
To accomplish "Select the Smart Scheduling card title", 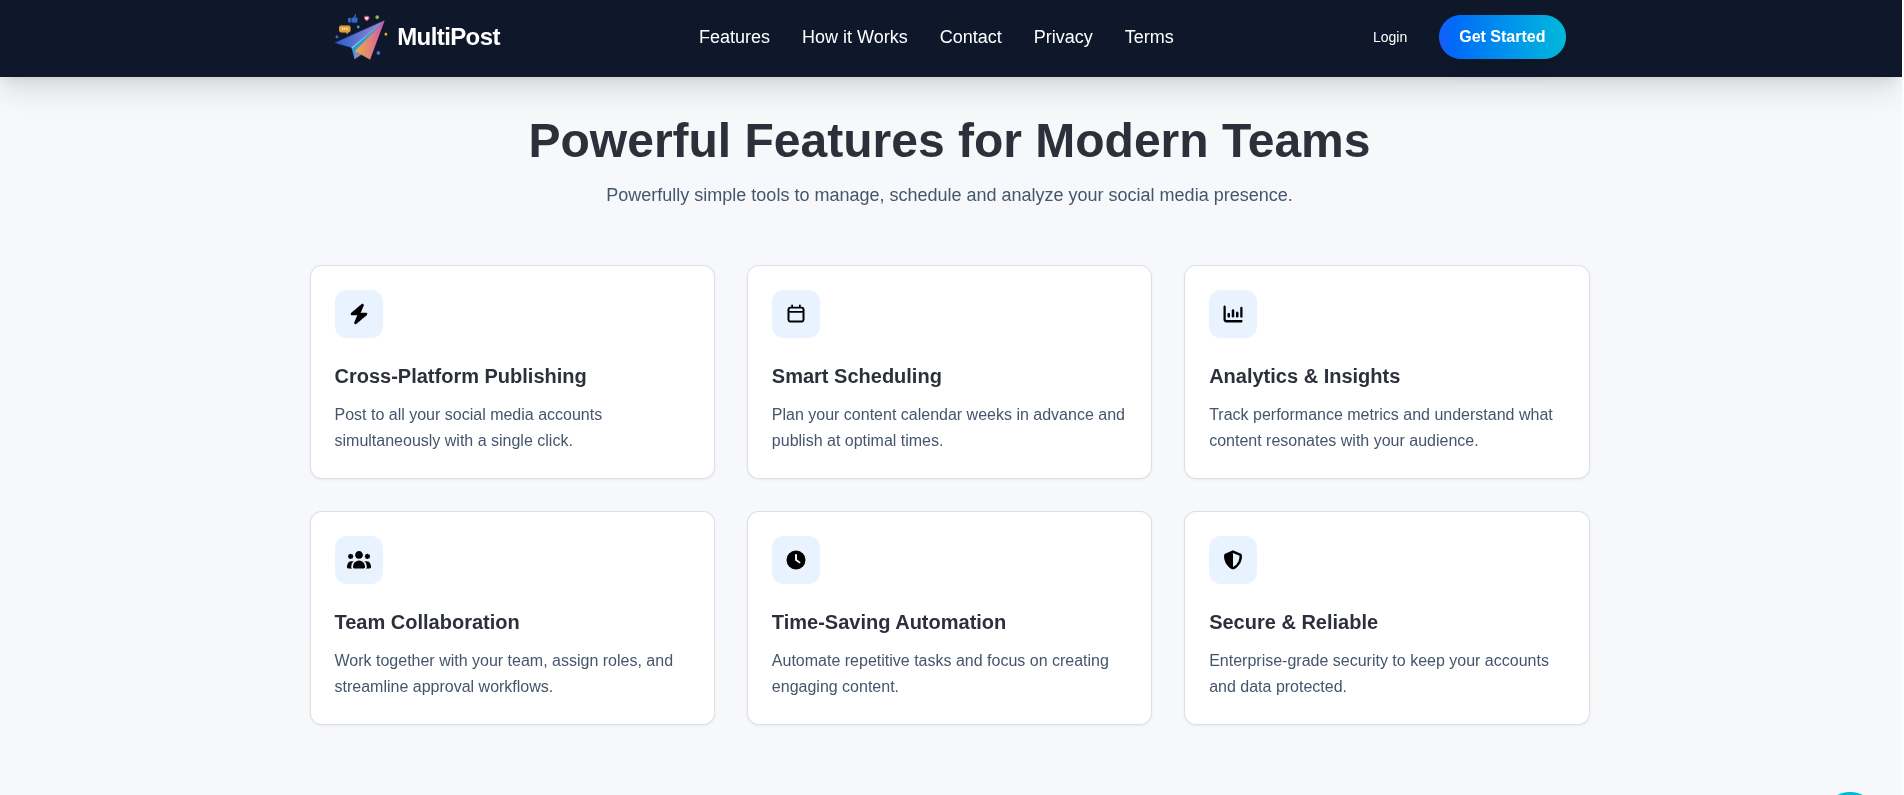I will point(857,376).
